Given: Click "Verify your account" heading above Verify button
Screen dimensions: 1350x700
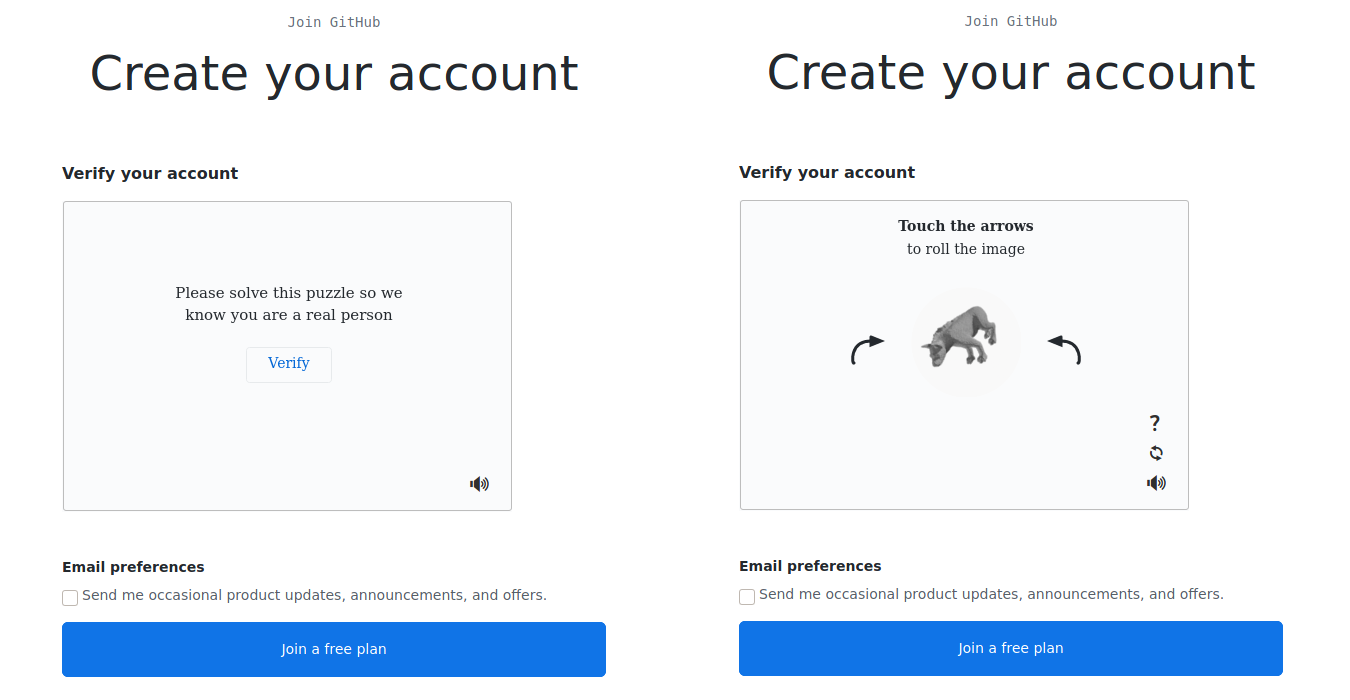Looking at the screenshot, I should pyautogui.click(x=150, y=173).
